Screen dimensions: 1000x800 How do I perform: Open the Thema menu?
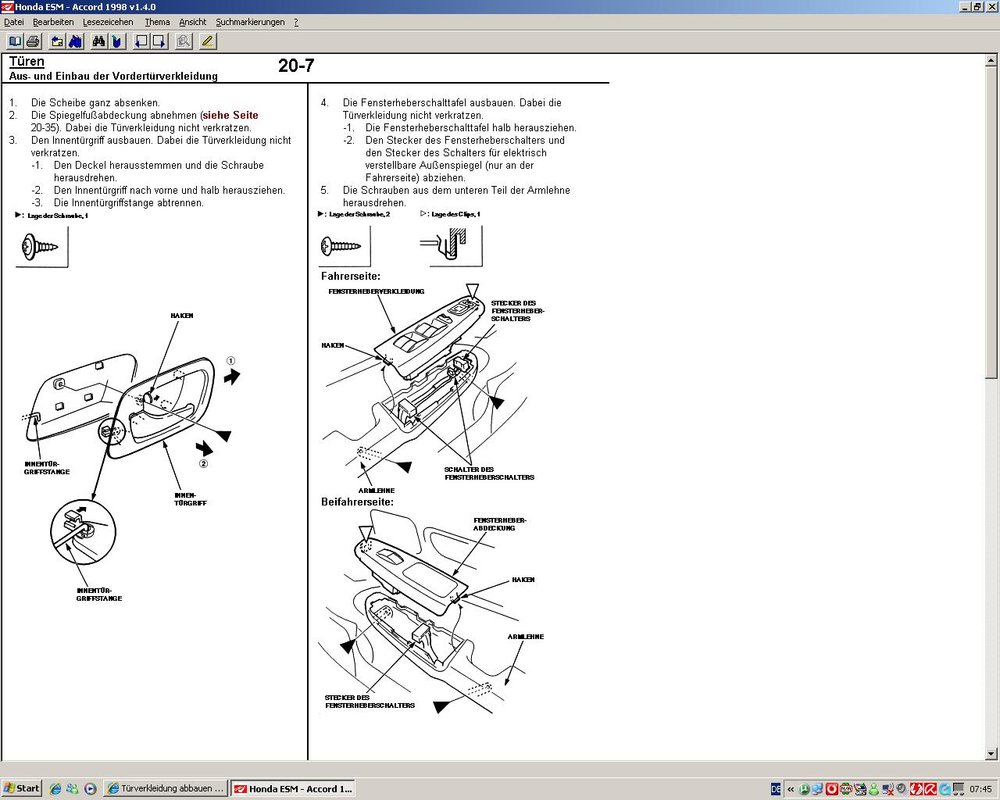click(157, 22)
